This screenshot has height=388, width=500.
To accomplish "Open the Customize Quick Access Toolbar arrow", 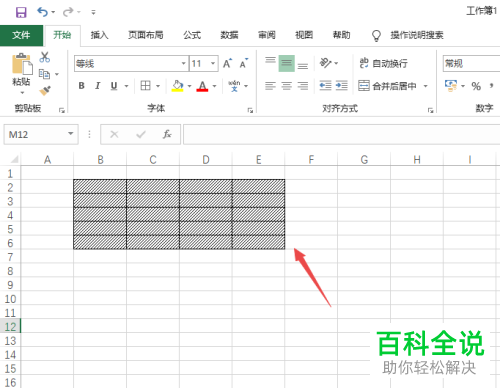I will (94, 13).
